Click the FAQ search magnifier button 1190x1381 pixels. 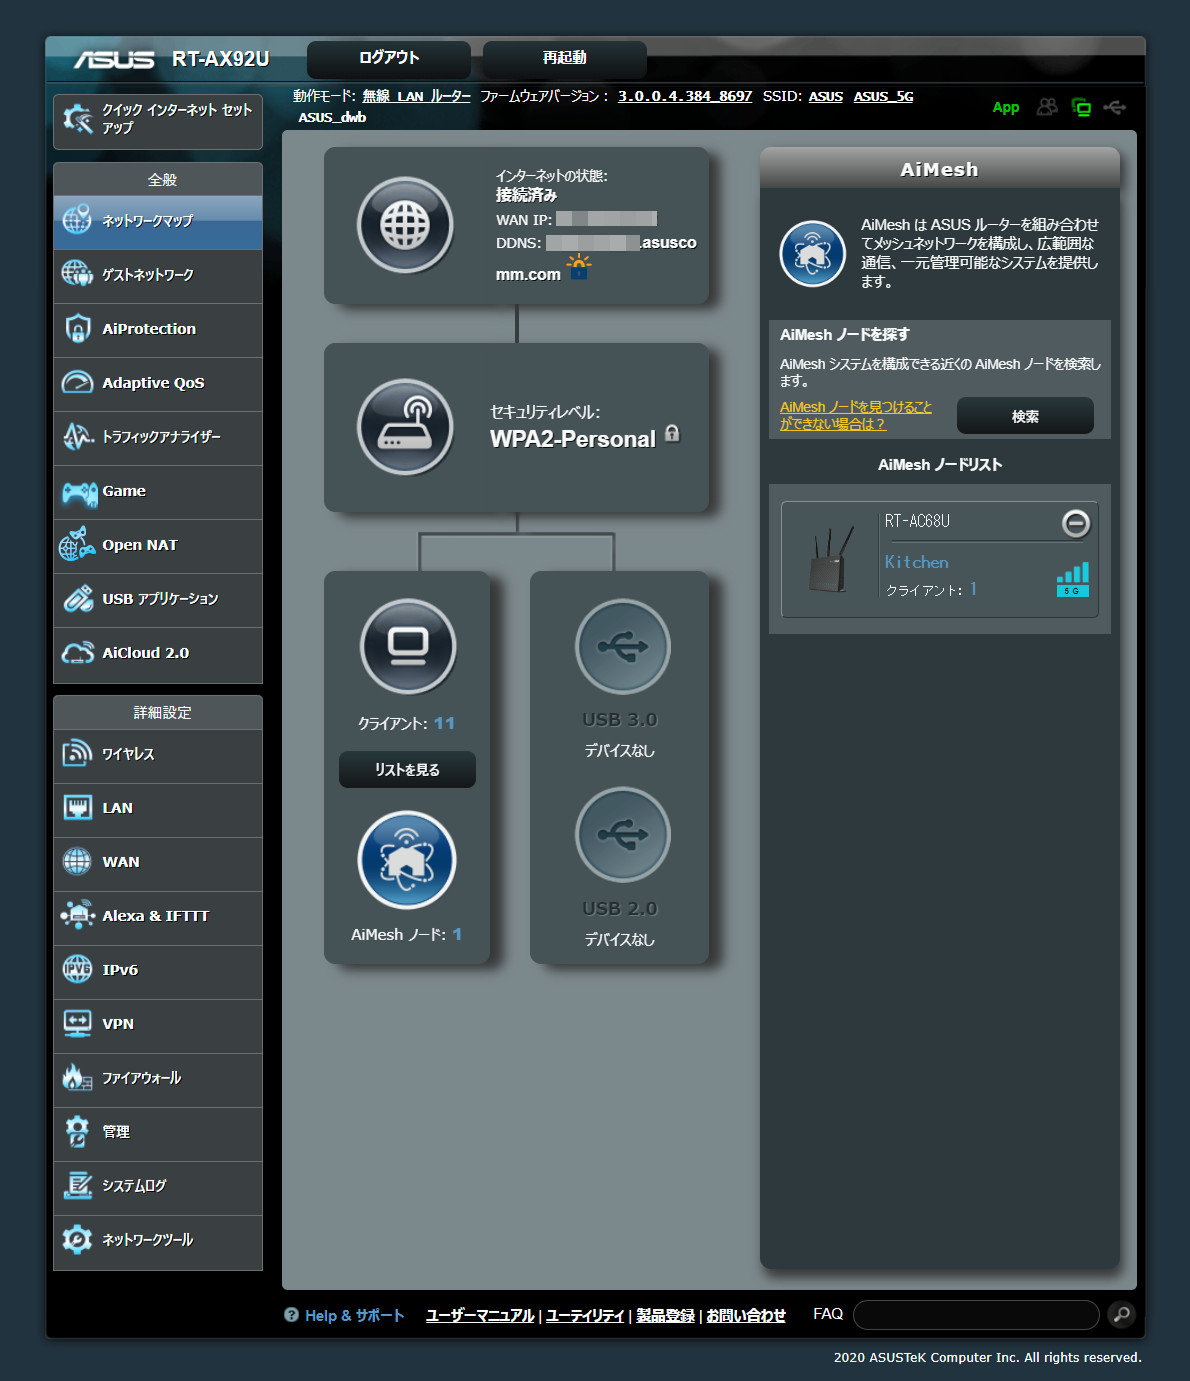pyautogui.click(x=1122, y=1314)
